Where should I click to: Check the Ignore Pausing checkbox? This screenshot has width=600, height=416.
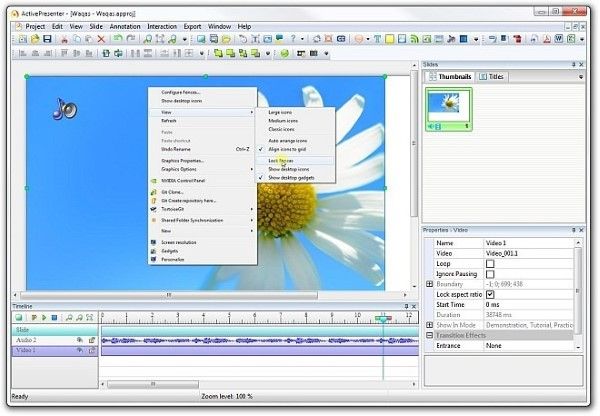point(489,274)
